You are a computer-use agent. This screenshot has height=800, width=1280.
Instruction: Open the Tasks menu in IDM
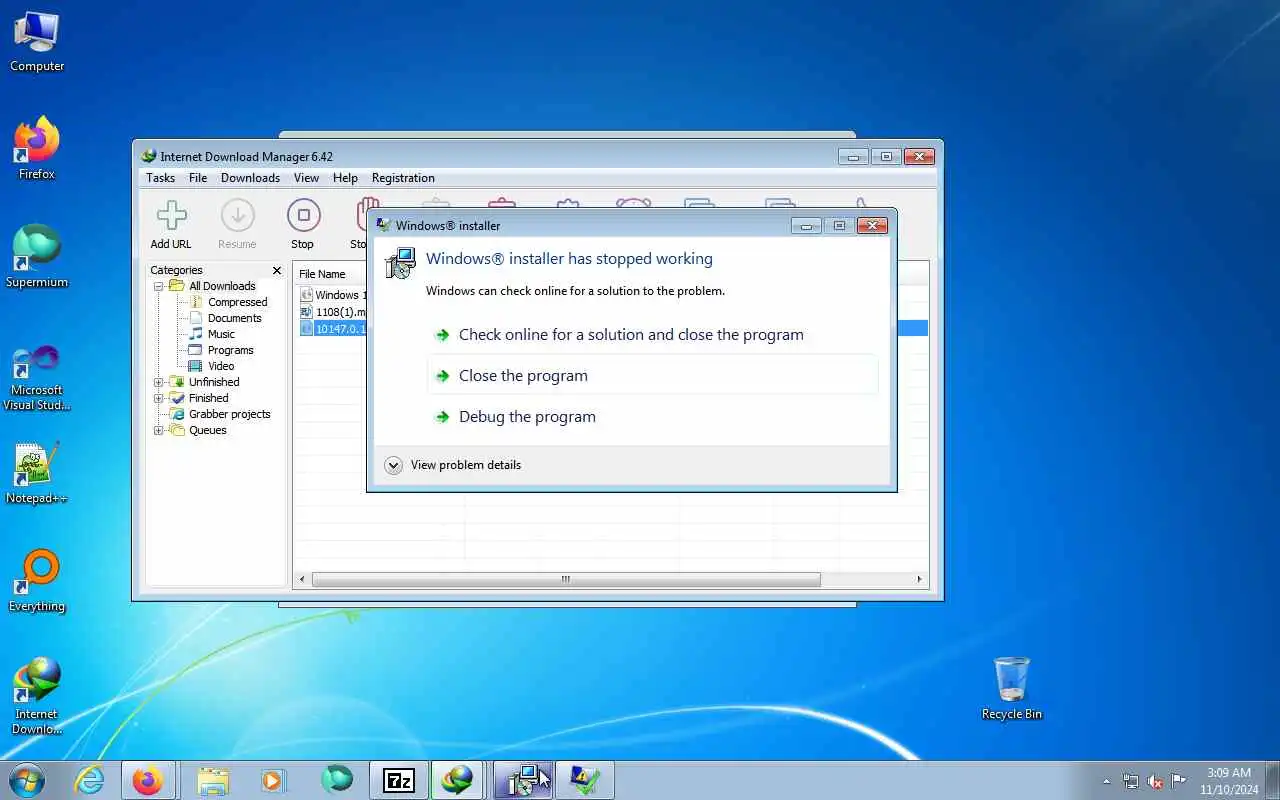click(x=160, y=178)
